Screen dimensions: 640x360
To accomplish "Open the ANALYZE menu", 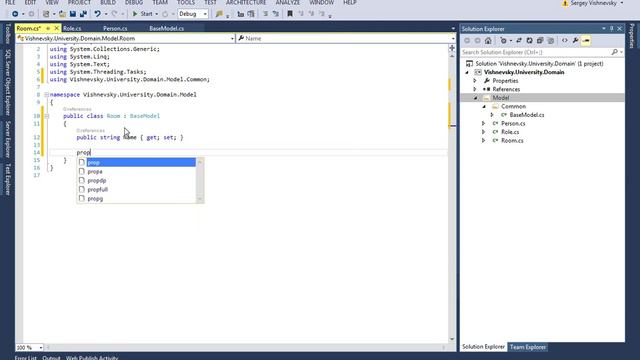I will pos(288,2).
